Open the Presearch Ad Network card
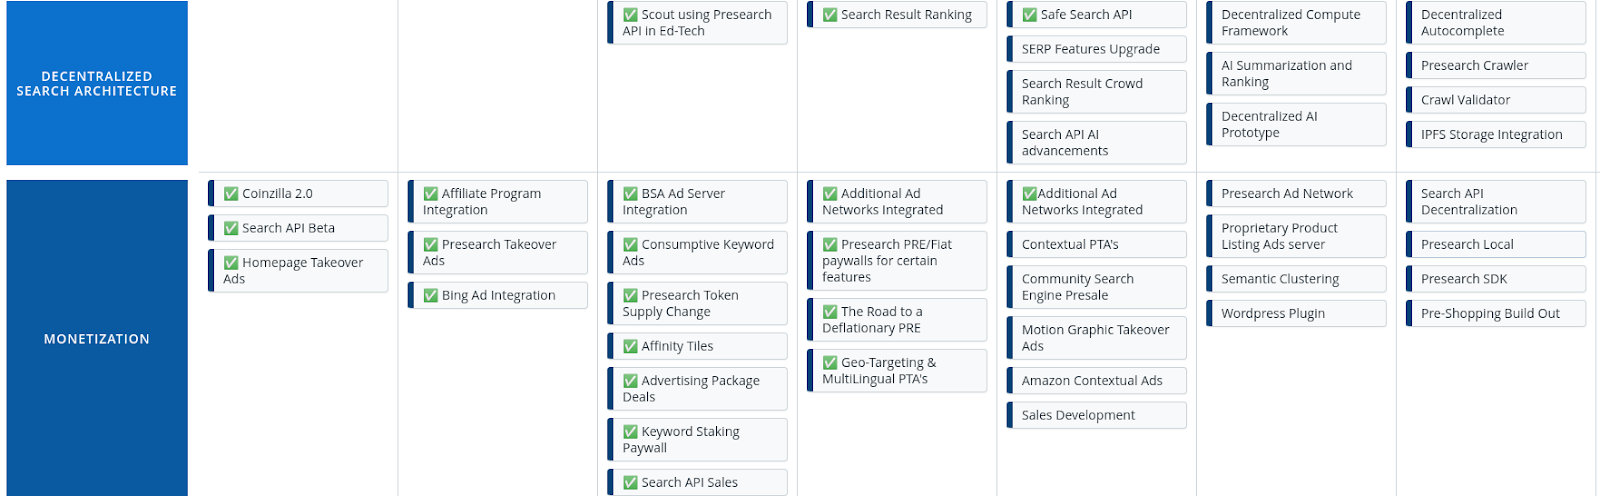The height and width of the screenshot is (496, 1600). 1297,193
